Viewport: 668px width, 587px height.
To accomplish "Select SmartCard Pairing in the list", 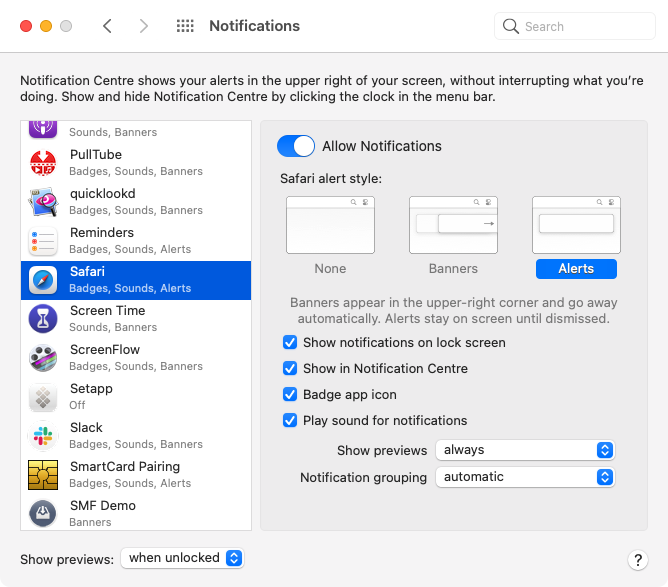I will tap(136, 475).
